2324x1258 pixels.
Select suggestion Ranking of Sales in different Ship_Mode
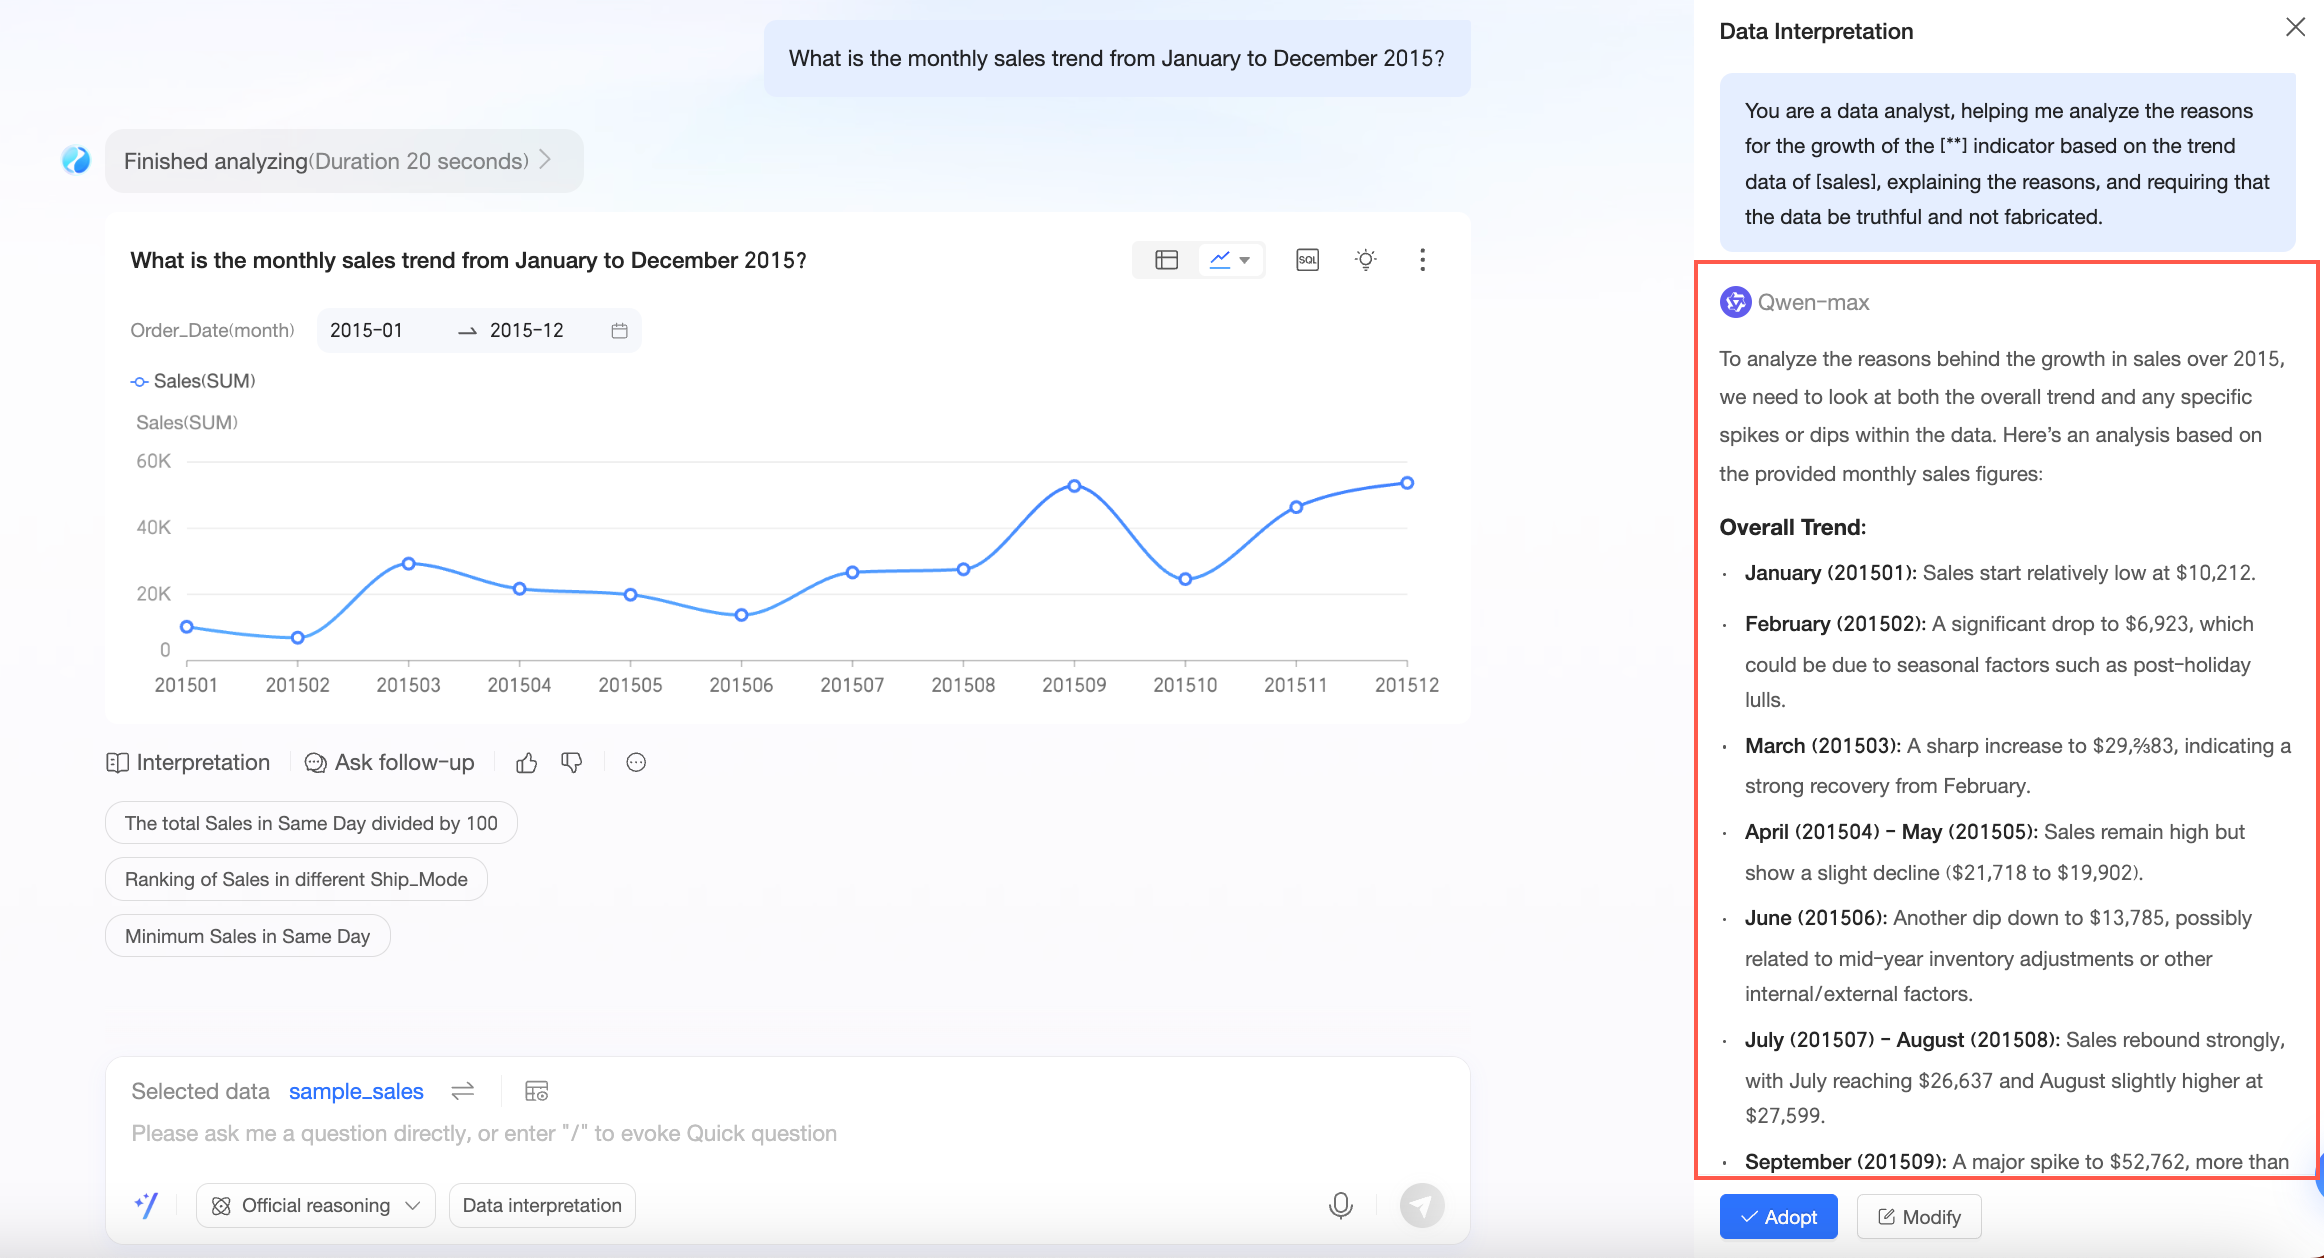tap(296, 879)
